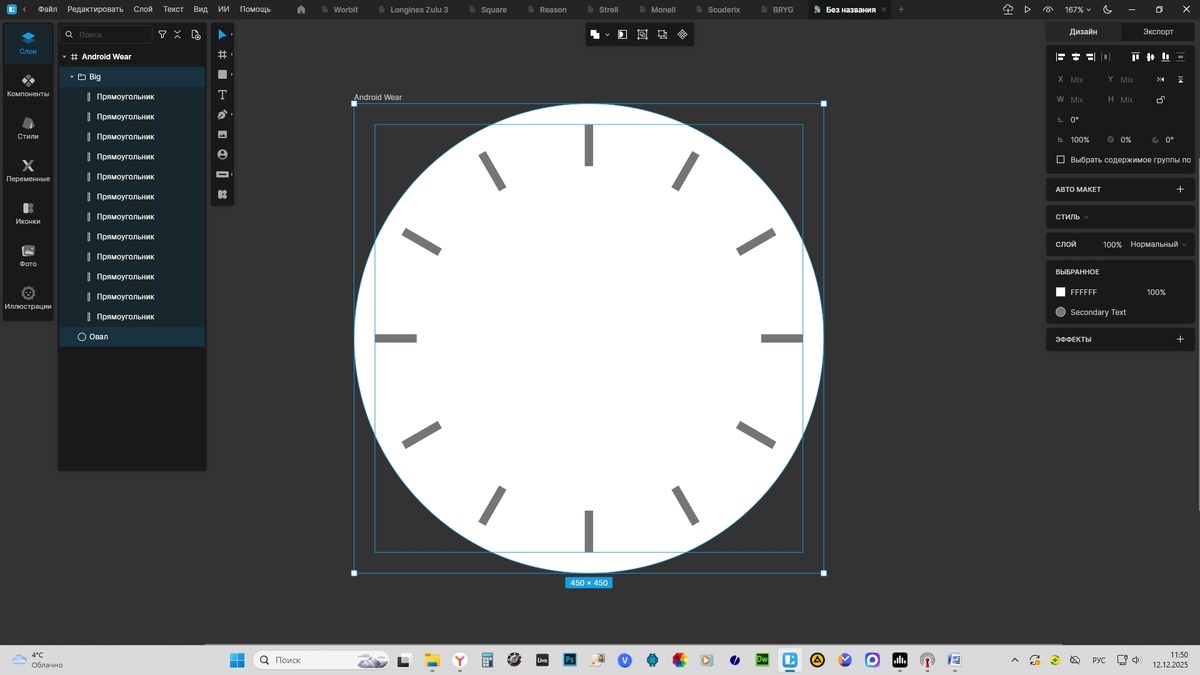Select the Move arrow tool
This screenshot has height=675, width=1200.
222,35
